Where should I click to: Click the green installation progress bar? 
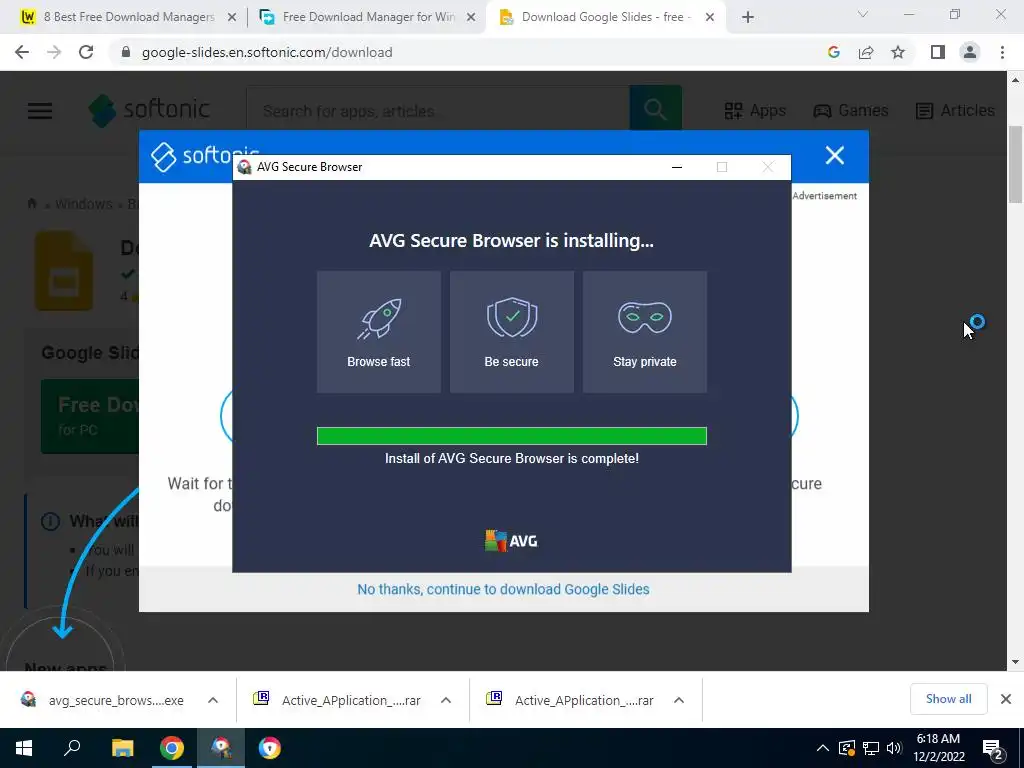click(x=512, y=436)
